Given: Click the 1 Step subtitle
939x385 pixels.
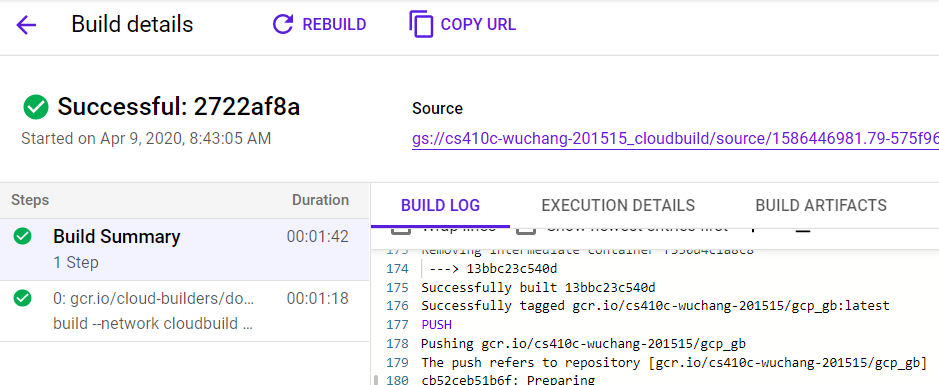Looking at the screenshot, I should click(76, 263).
